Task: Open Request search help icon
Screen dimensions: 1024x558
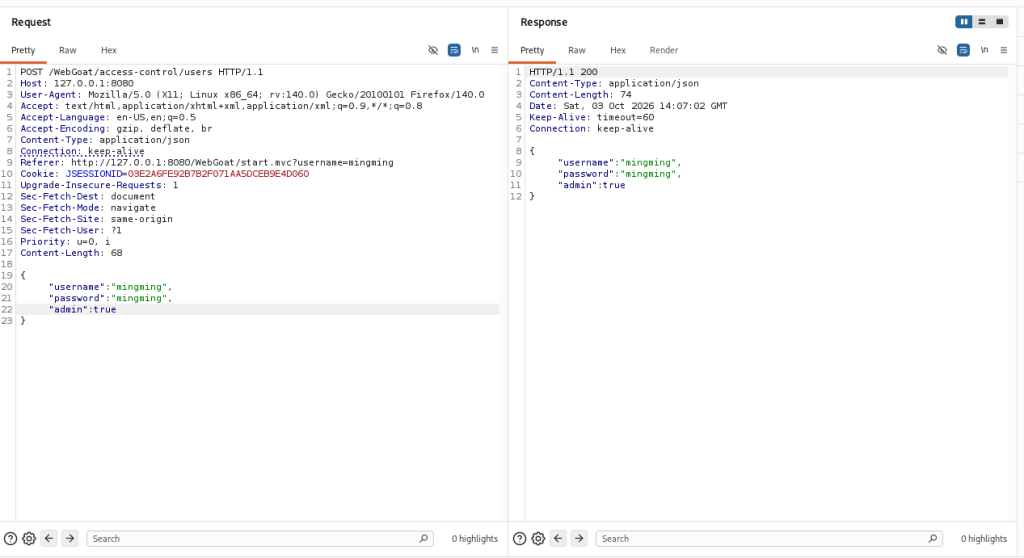Action: click(x=10, y=539)
